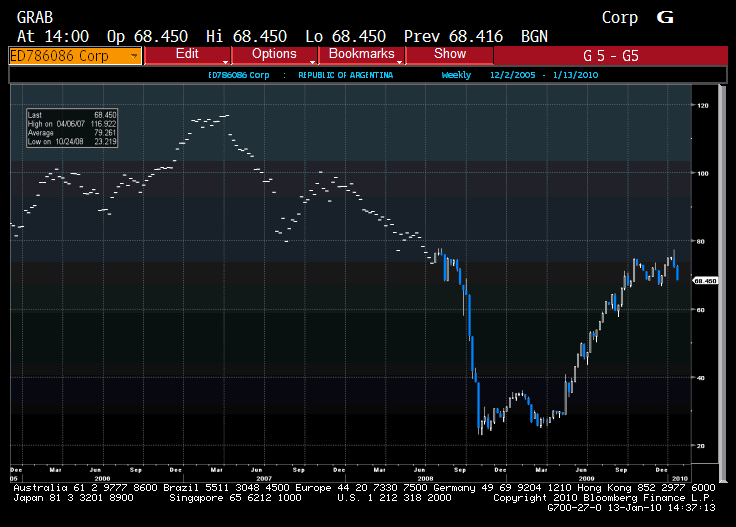Click the 60 y-axis label

pyautogui.click(x=701, y=310)
